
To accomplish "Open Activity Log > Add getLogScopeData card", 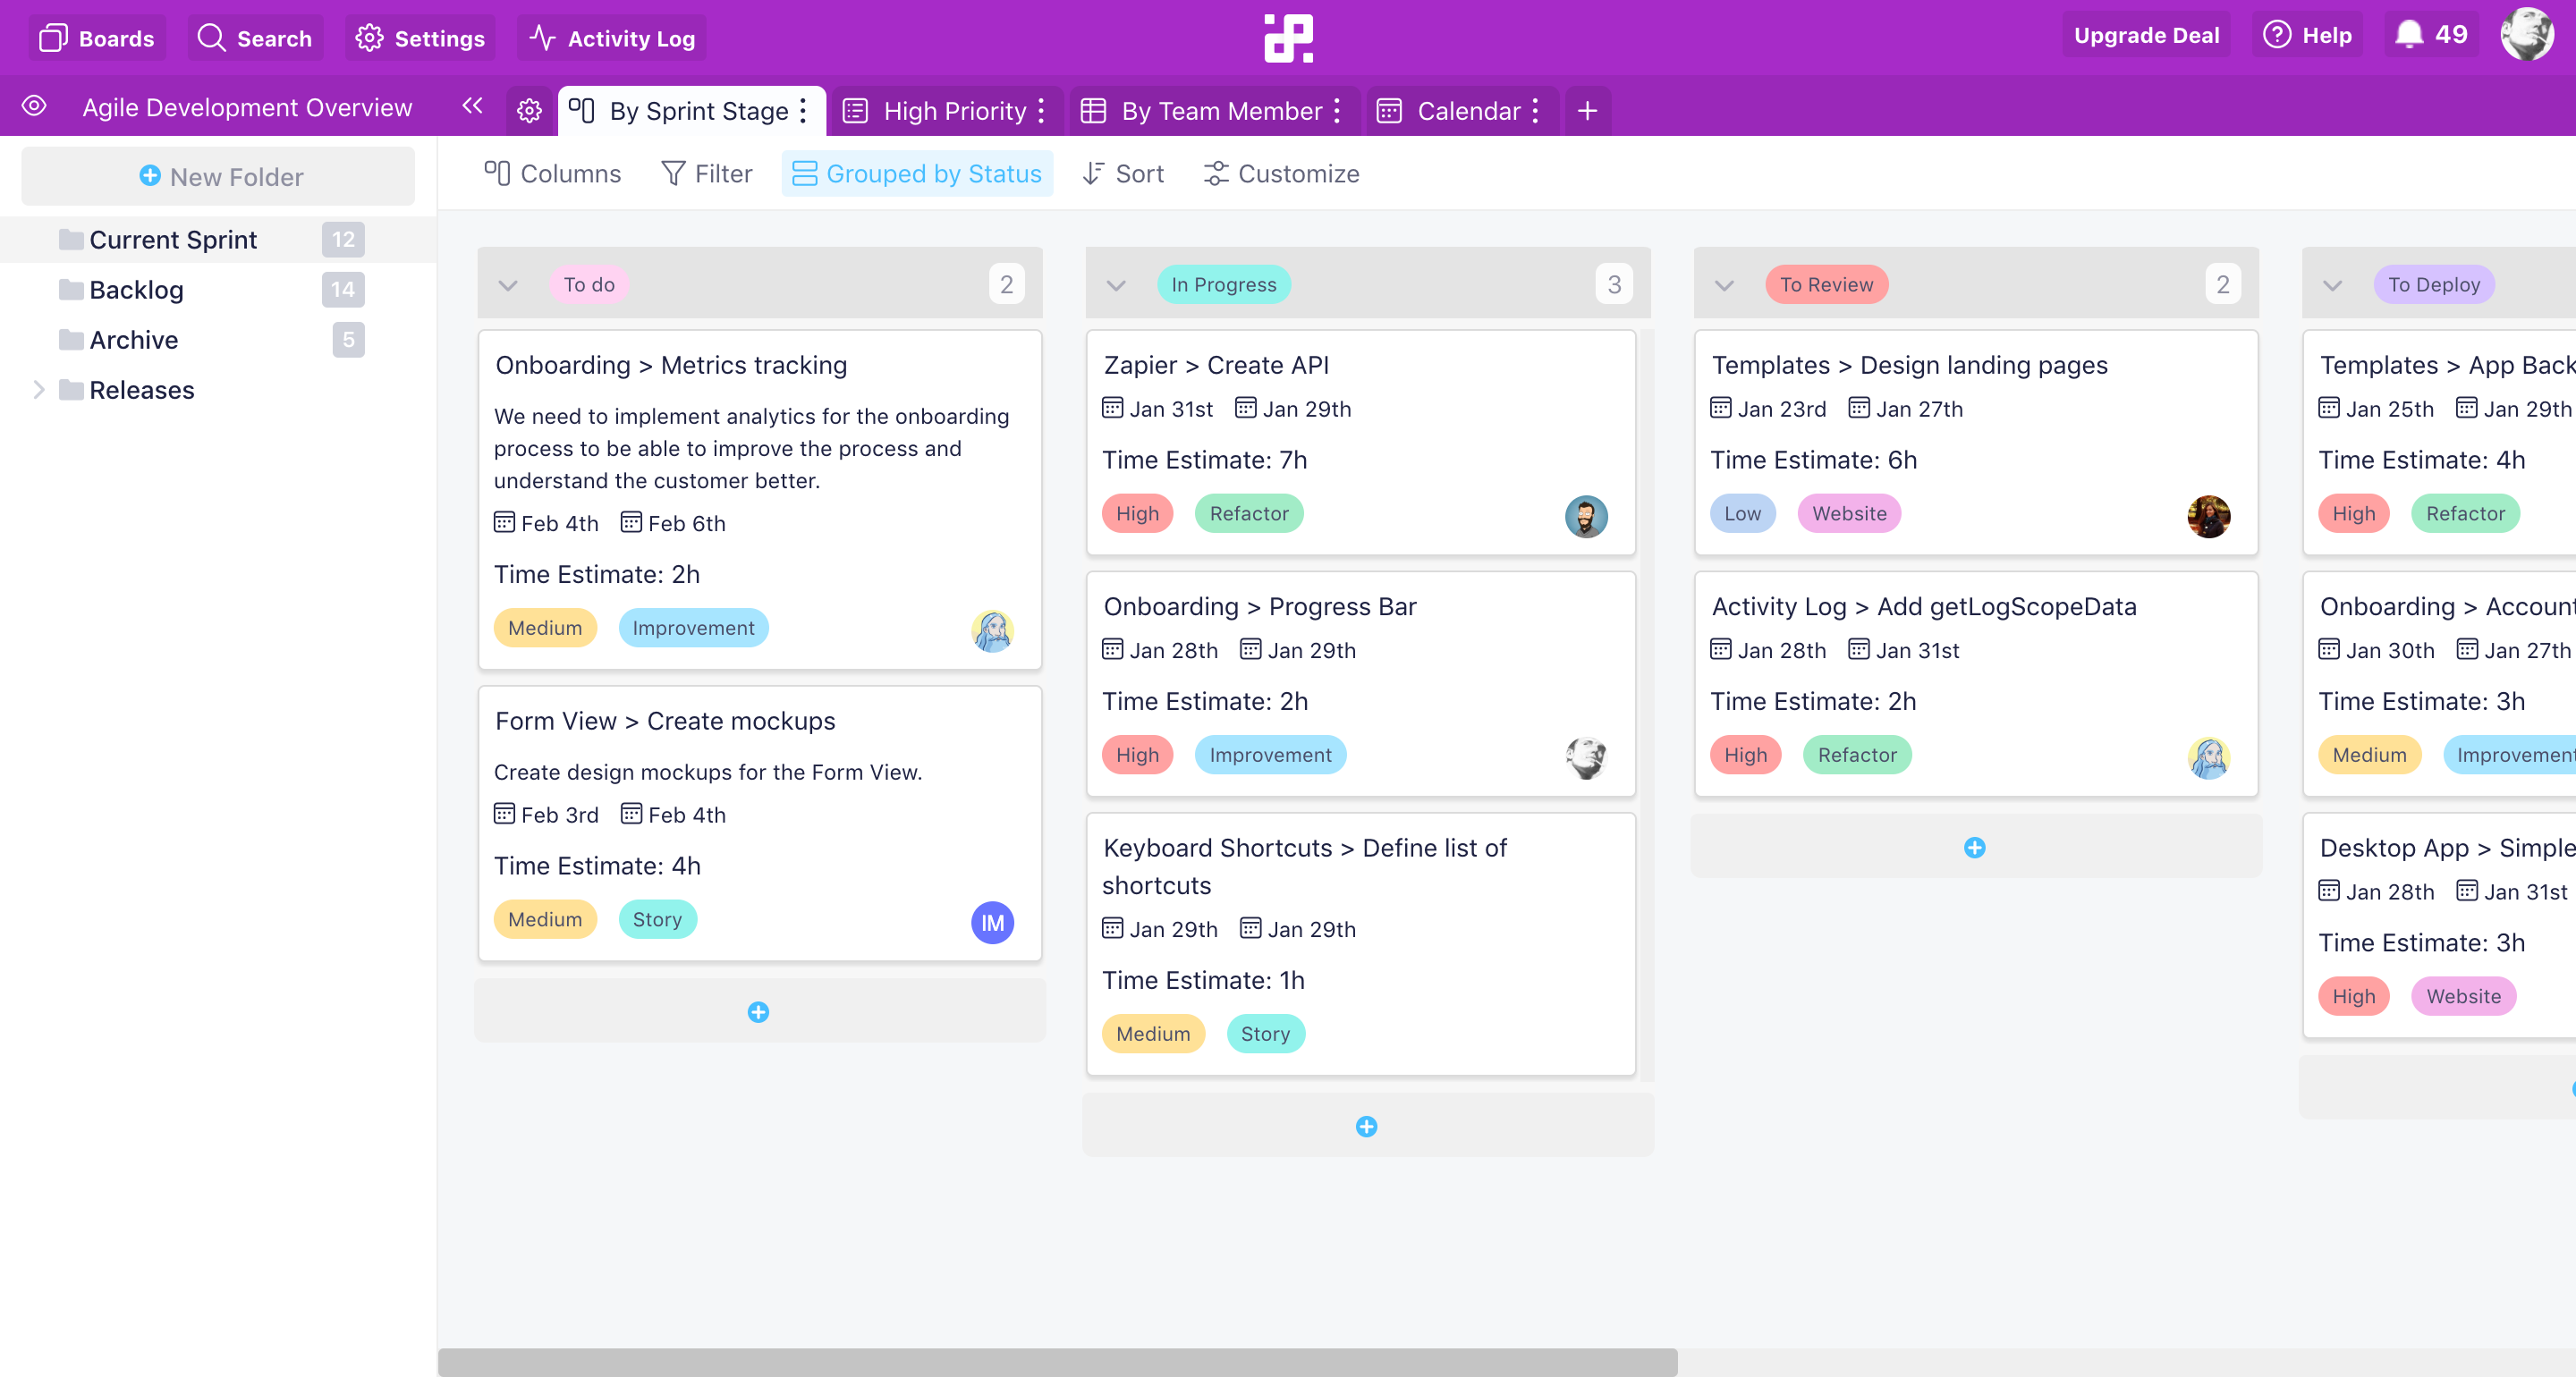I will pyautogui.click(x=1976, y=683).
